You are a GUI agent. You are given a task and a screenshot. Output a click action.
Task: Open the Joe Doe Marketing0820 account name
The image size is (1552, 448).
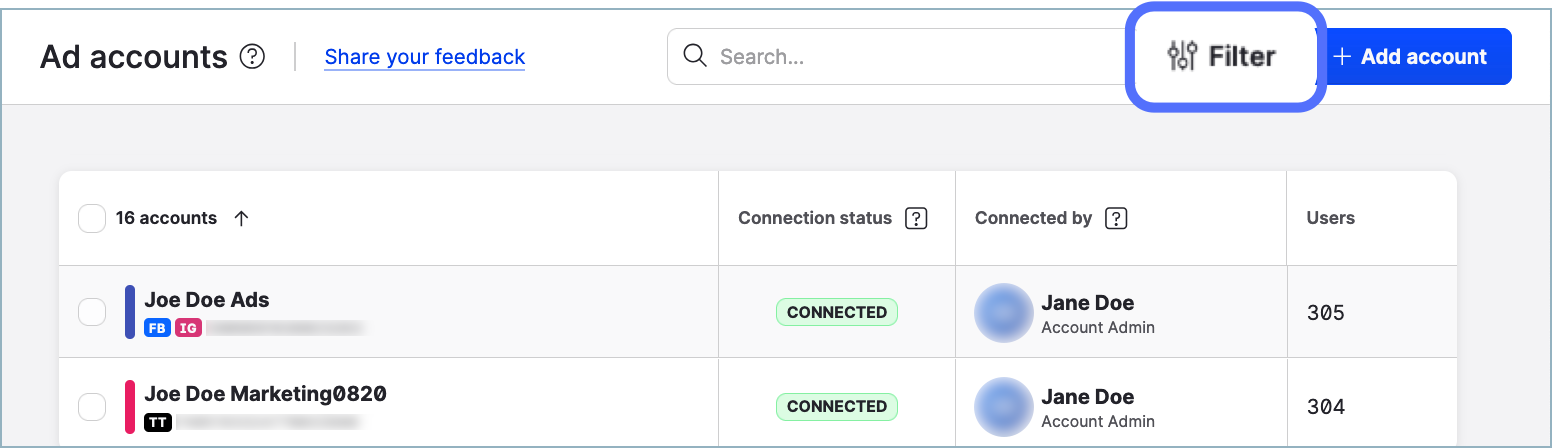[265, 394]
